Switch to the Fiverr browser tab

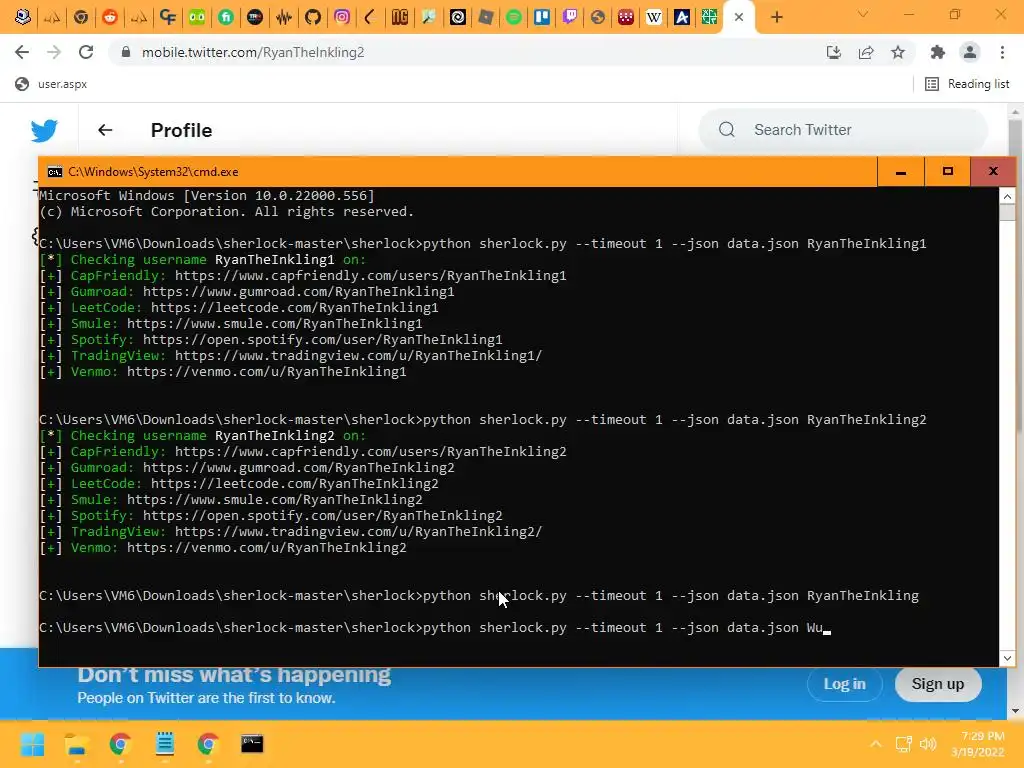226,17
